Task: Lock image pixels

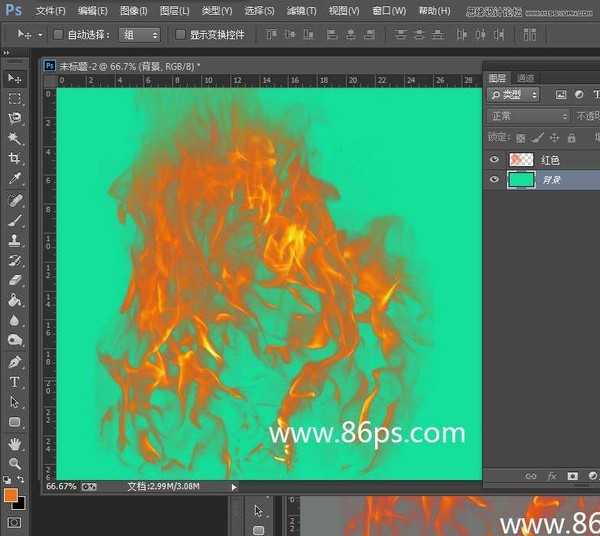Action: (x=538, y=138)
